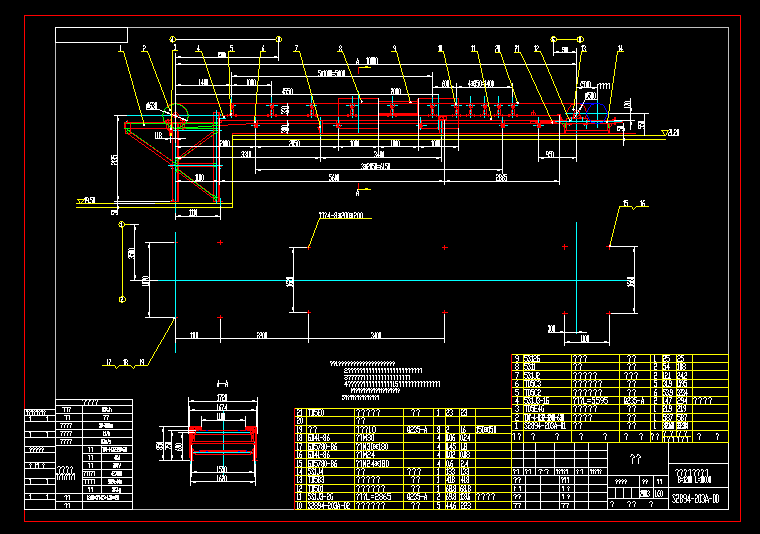Click the Q235-A material cell in row 19
This screenshot has height=534, width=760.
(417, 430)
